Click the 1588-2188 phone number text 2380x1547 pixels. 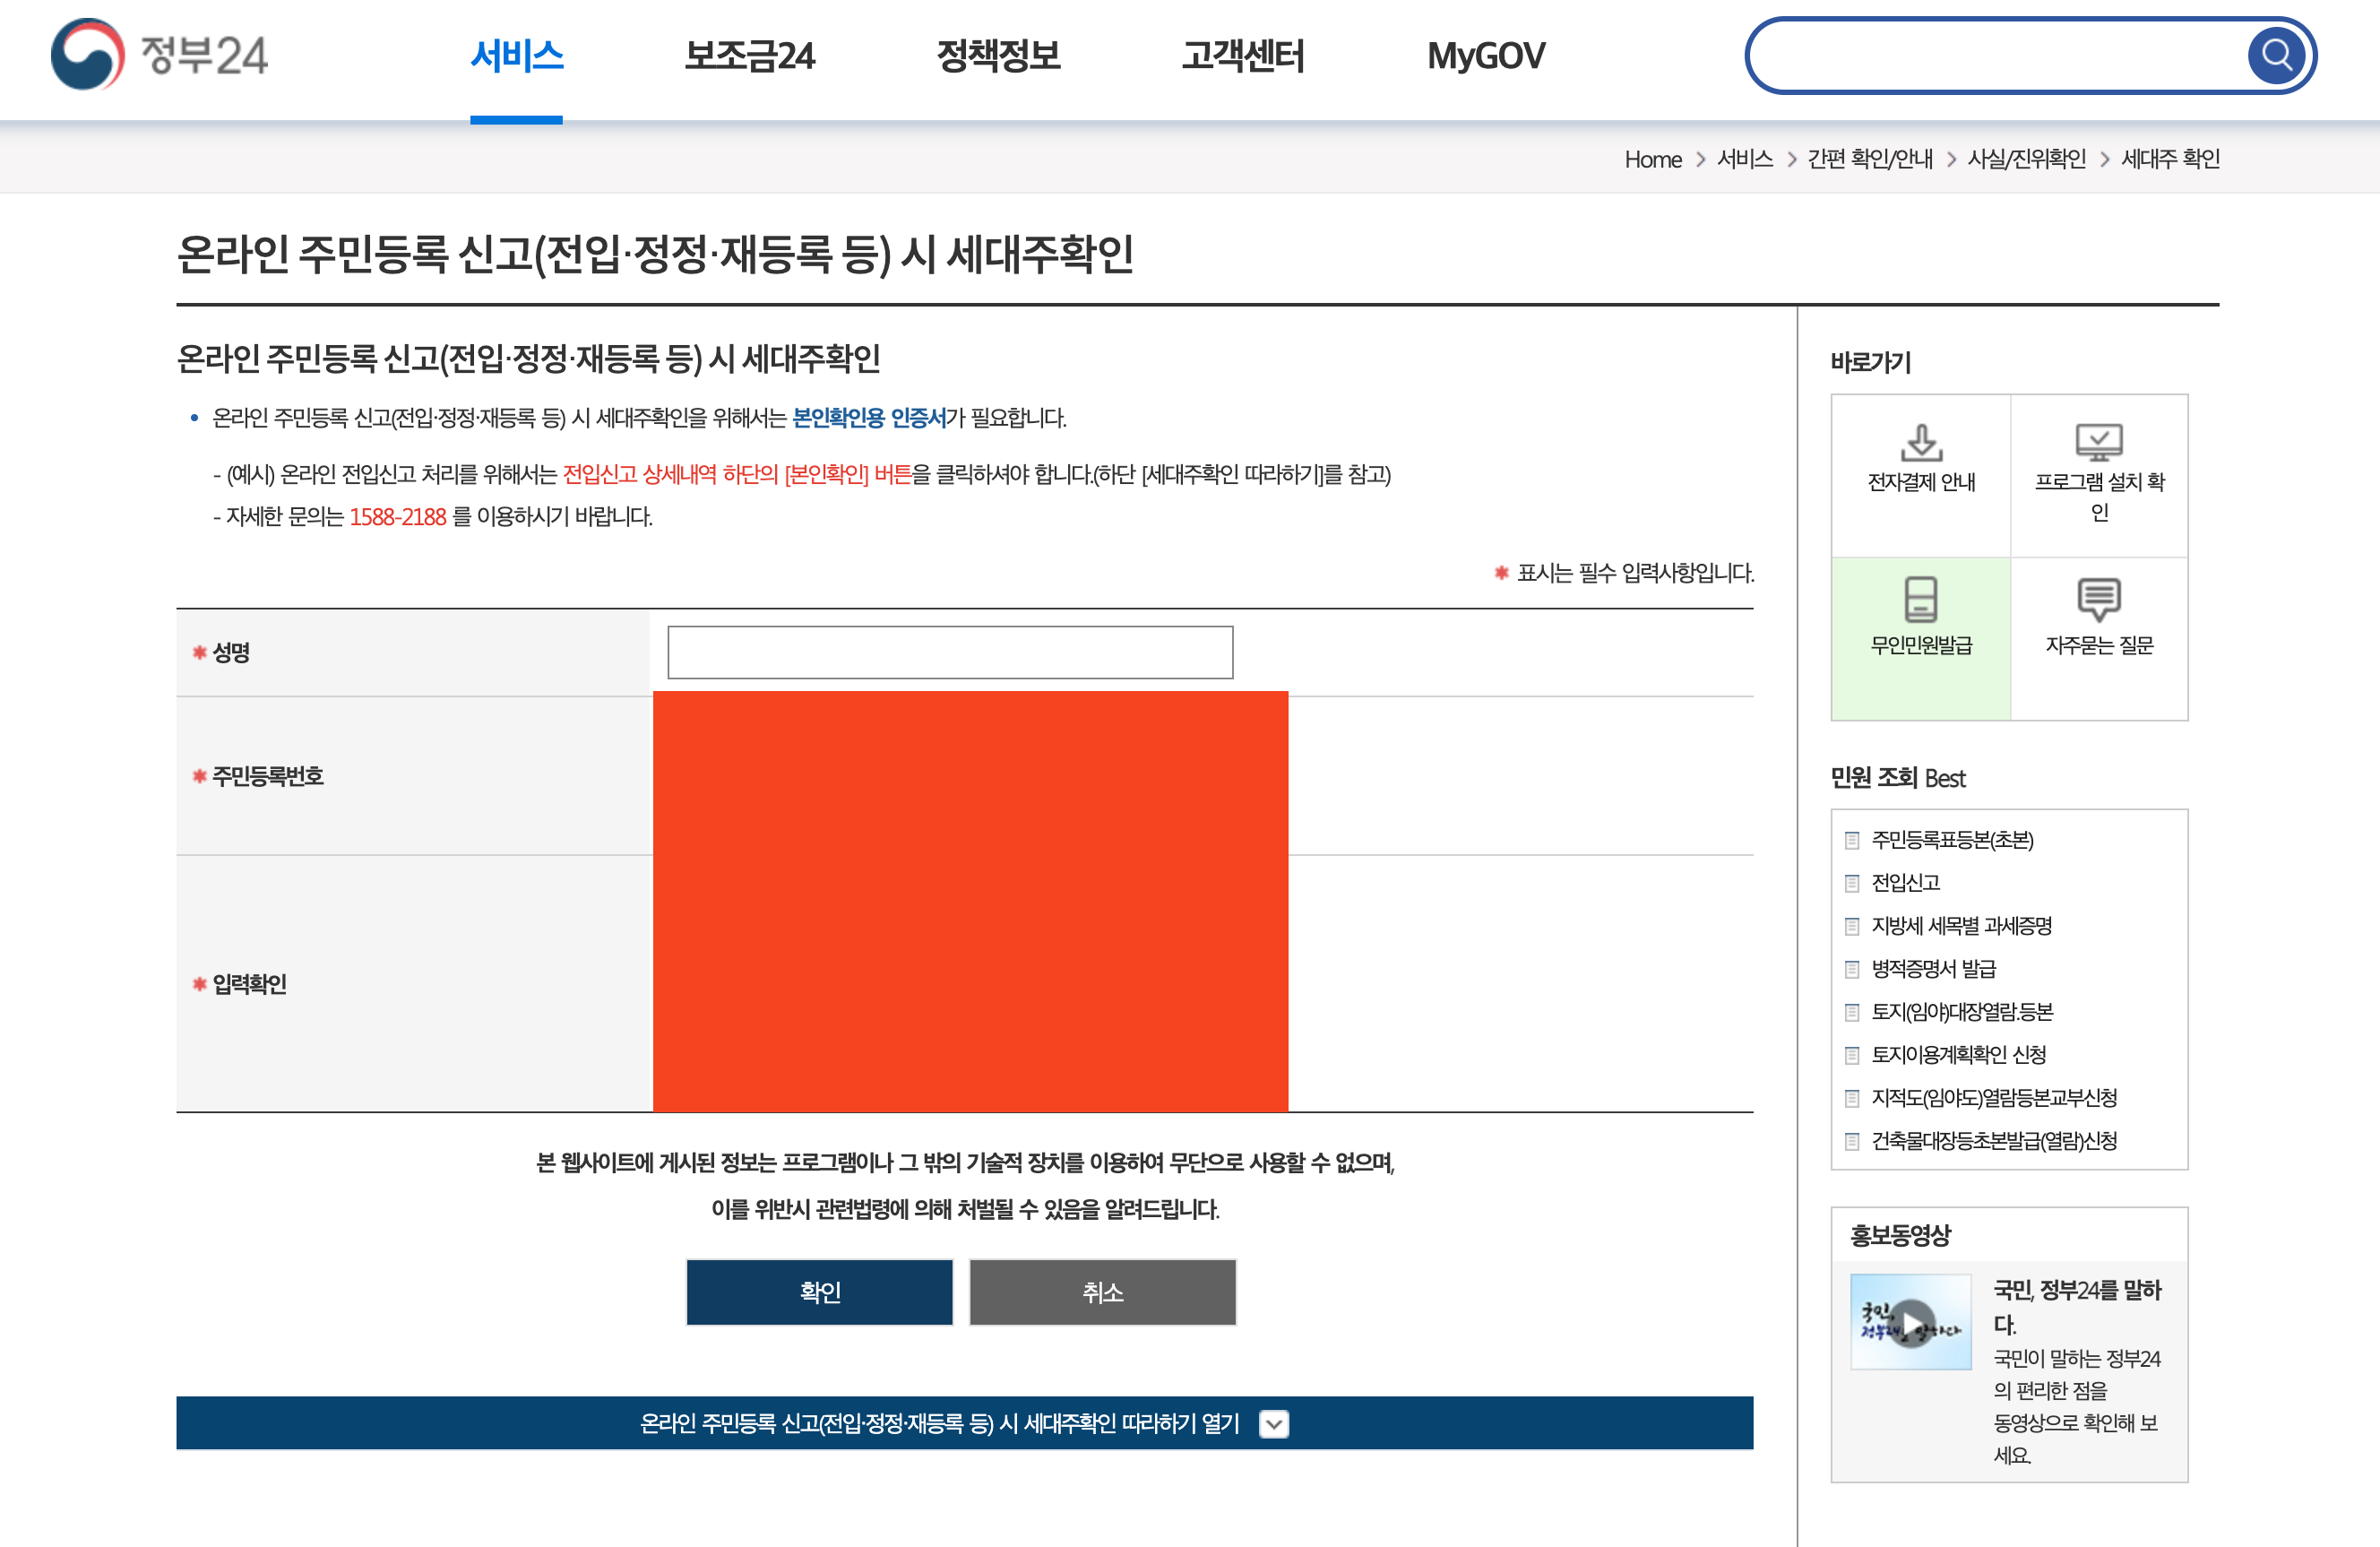(x=397, y=517)
